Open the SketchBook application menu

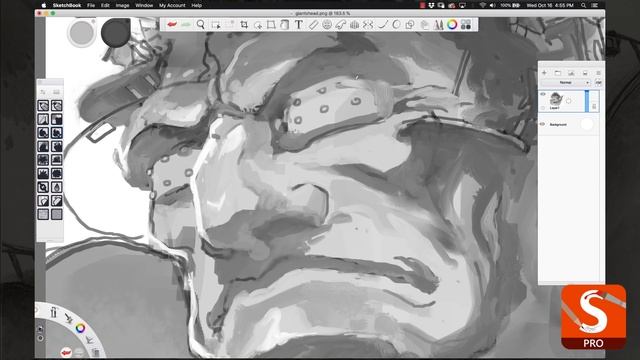coord(67,5)
